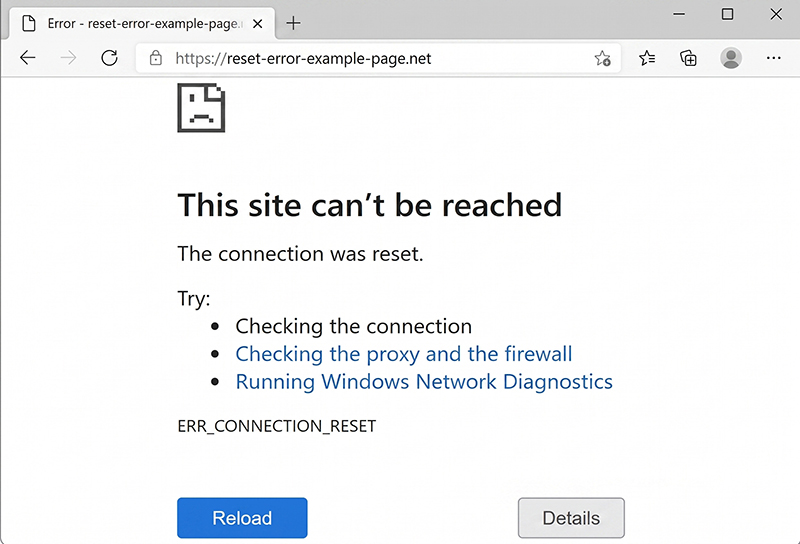Click the sad page error icon

coord(201,107)
